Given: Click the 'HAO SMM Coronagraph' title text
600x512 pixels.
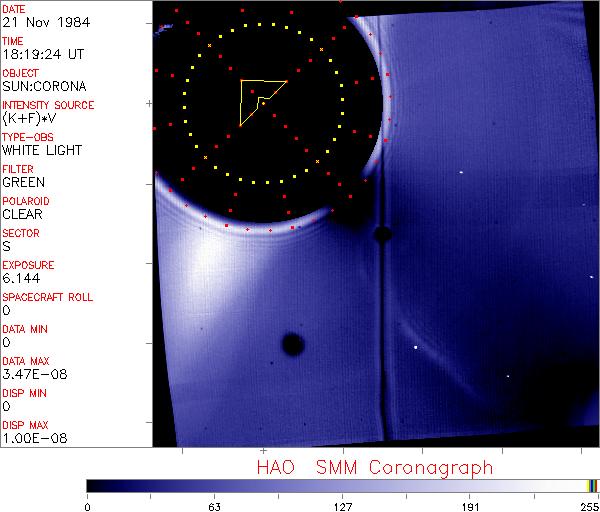Looking at the screenshot, I should click(x=374, y=467).
